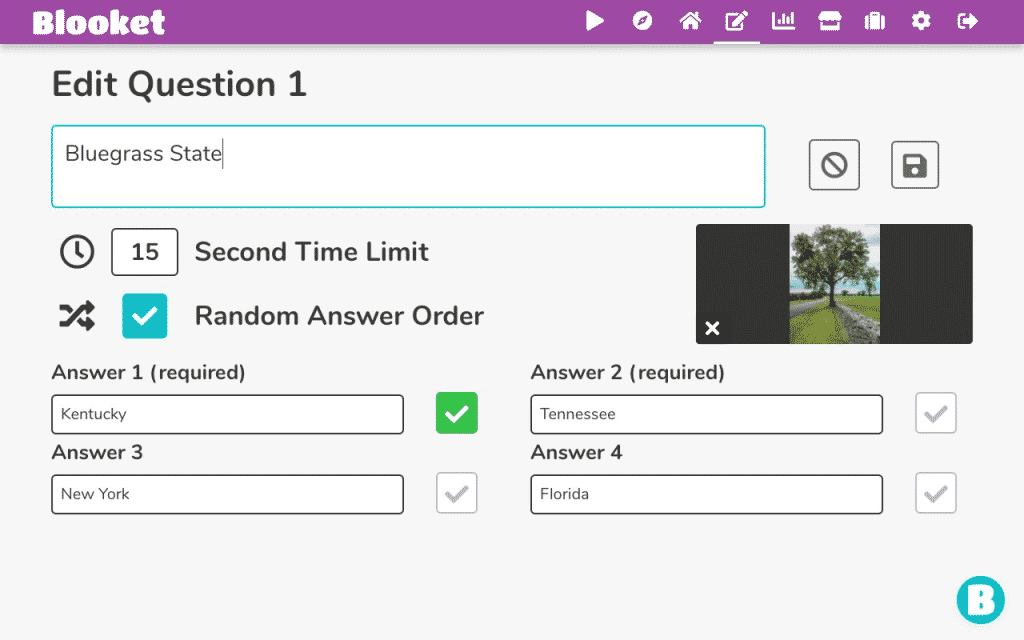This screenshot has width=1024, height=640.
Task: Click the Logout icon
Action: [967, 21]
